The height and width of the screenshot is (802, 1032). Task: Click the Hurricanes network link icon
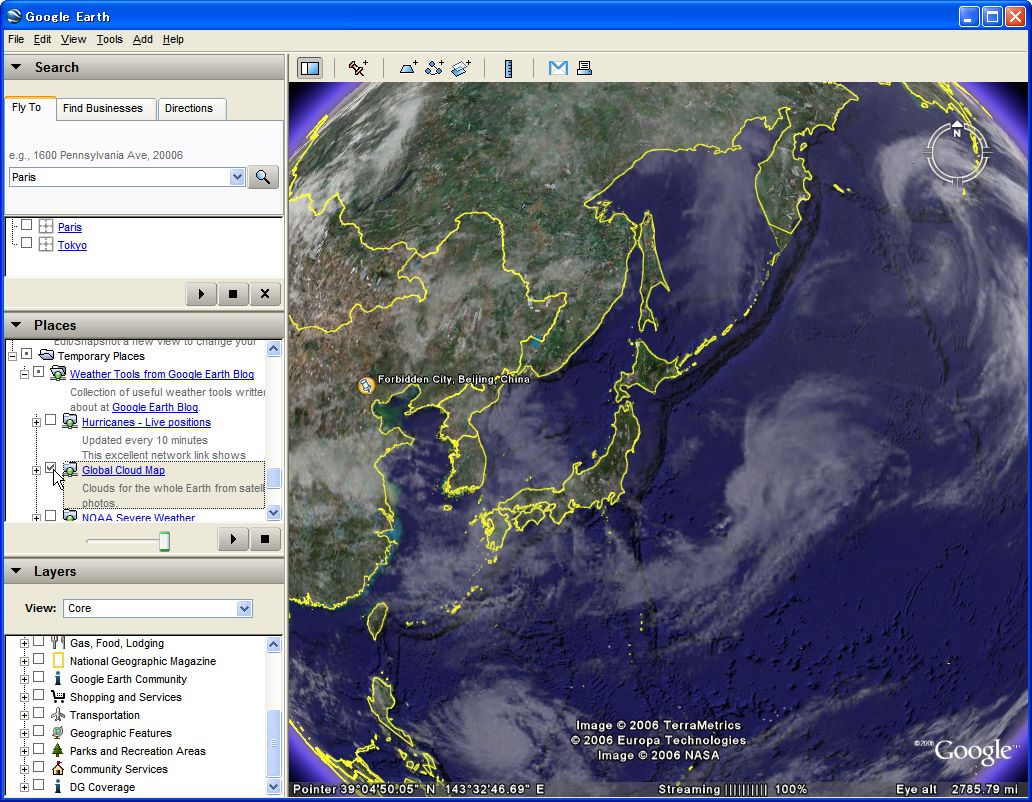70,422
